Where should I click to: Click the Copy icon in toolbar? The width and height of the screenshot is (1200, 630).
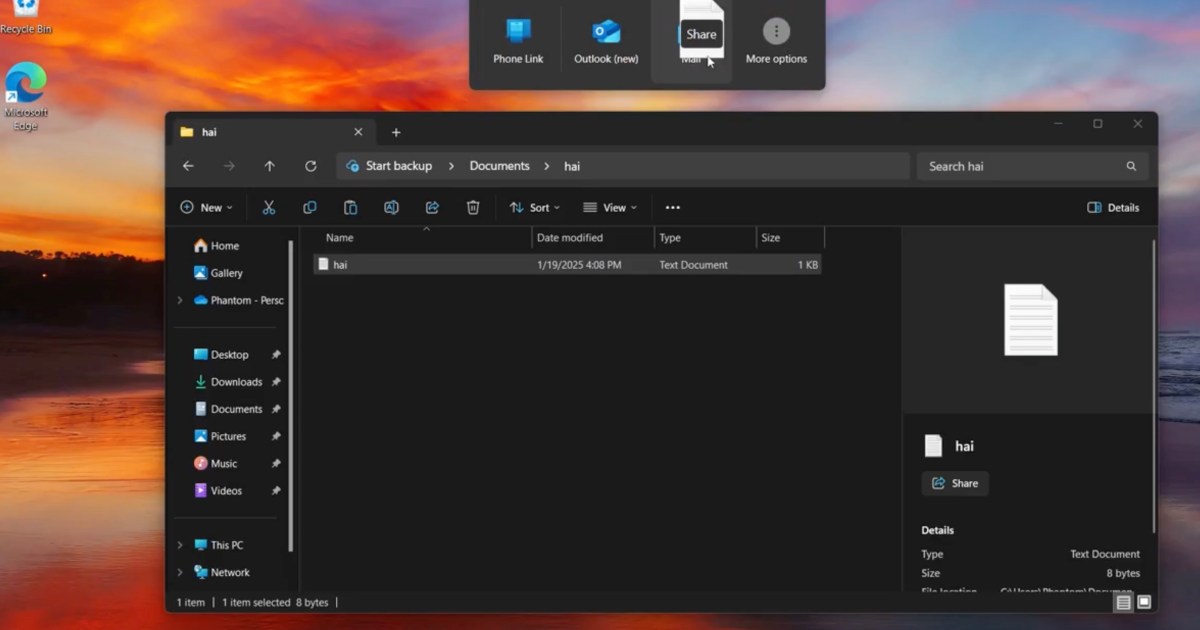coord(309,208)
